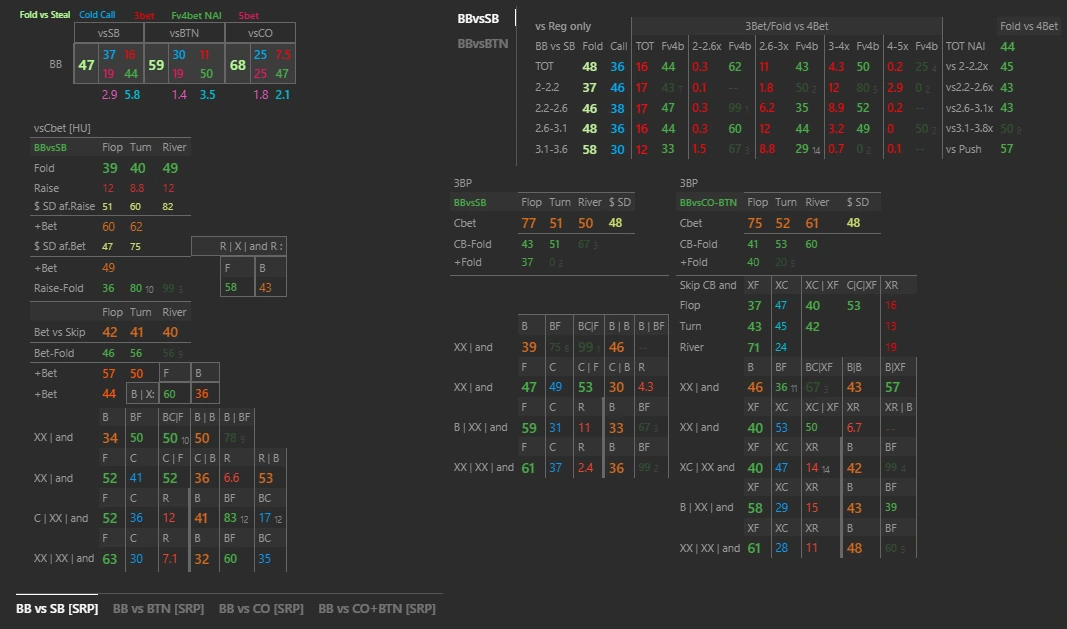Click the active BB vs SB [SRP] tab
Image resolution: width=1067 pixels, height=629 pixels.
click(x=57, y=608)
